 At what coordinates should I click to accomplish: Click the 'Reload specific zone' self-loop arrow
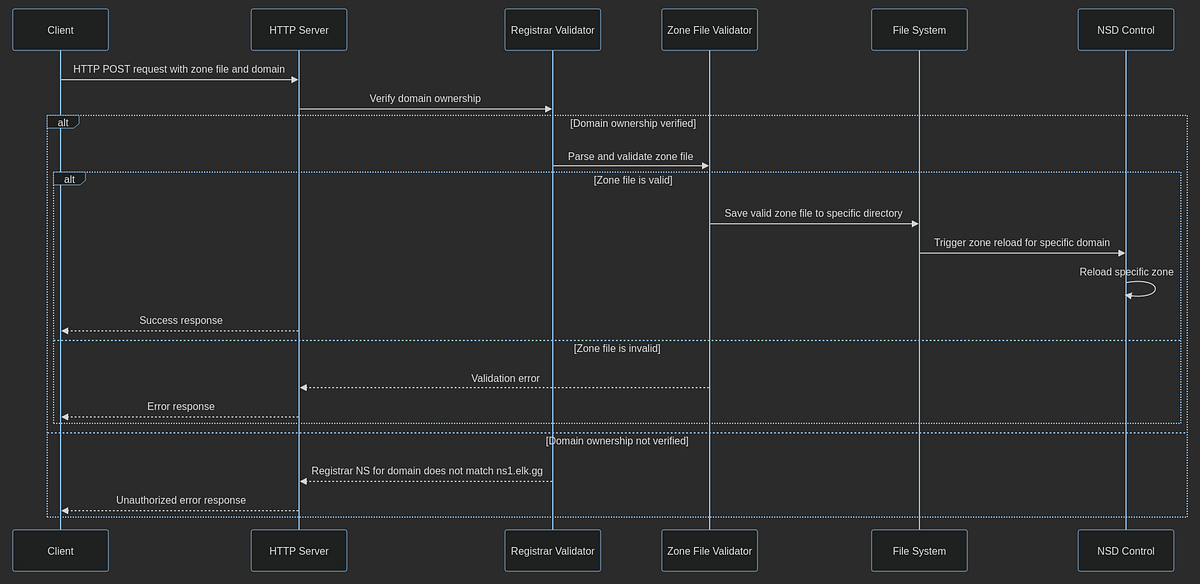tap(1140, 289)
